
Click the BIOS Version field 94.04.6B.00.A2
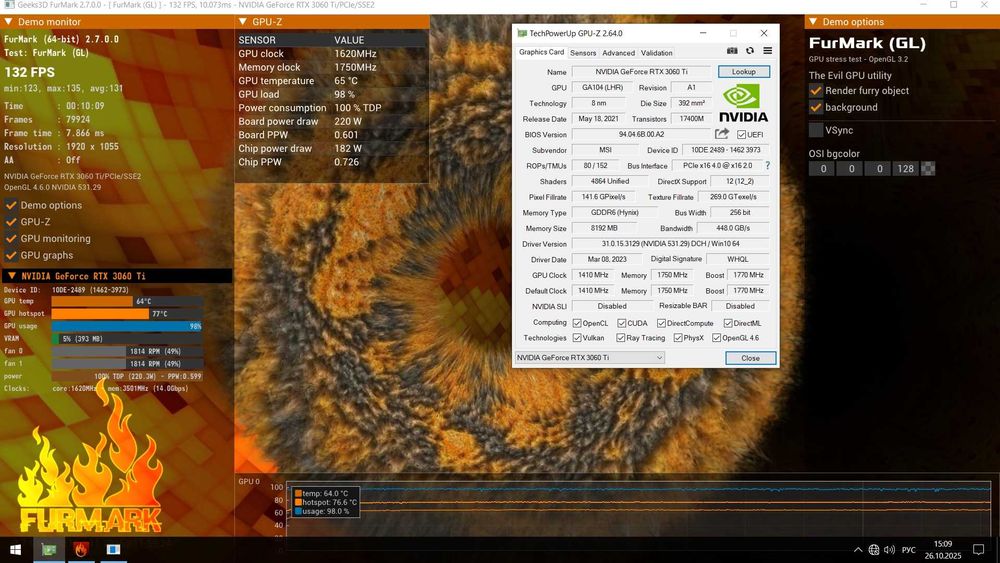click(x=641, y=135)
